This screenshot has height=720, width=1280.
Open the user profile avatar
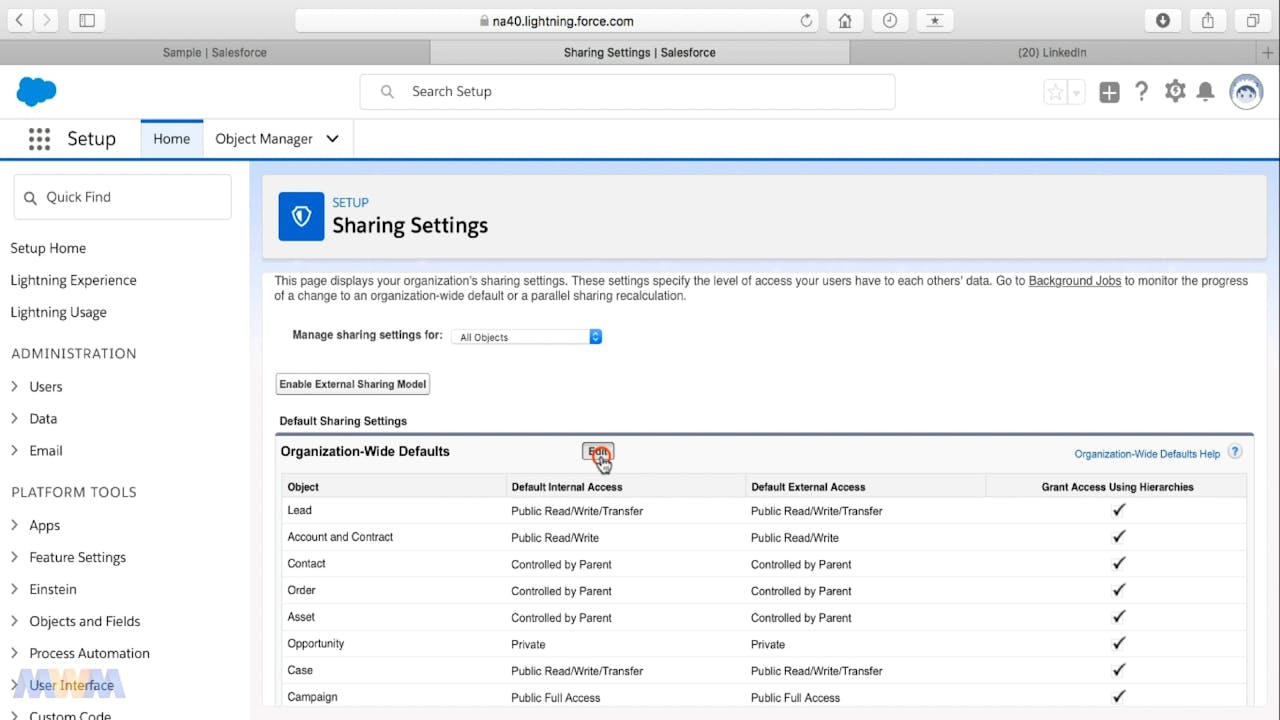(1246, 92)
